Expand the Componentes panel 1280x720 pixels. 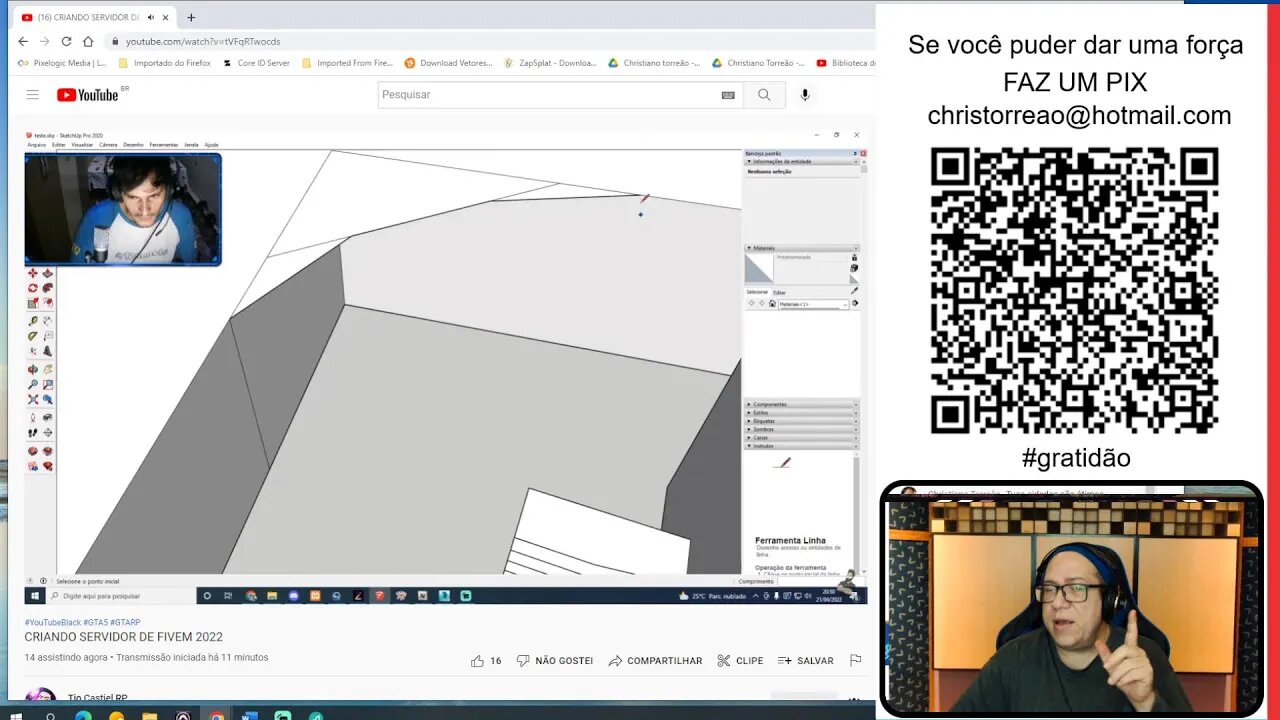(x=801, y=404)
